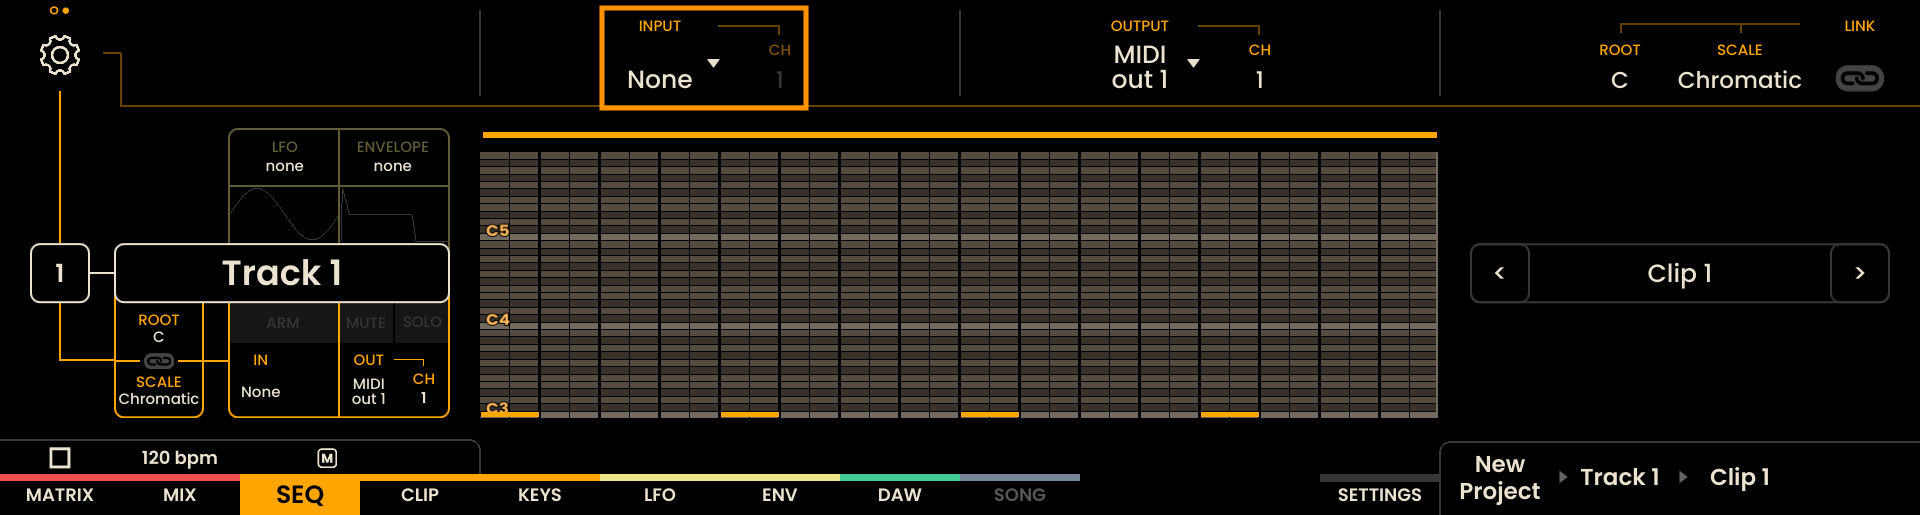Click the orange clip length bar above the grid
The image size is (1920, 515).
click(x=960, y=135)
